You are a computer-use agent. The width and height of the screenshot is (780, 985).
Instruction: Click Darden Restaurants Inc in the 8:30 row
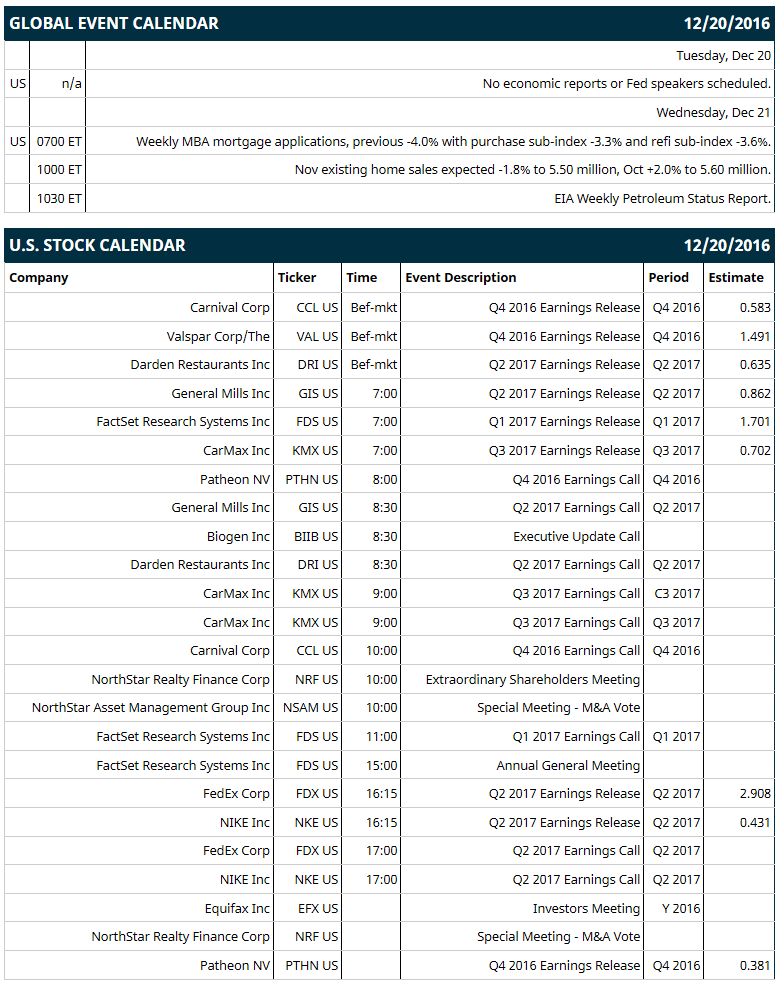pos(200,565)
